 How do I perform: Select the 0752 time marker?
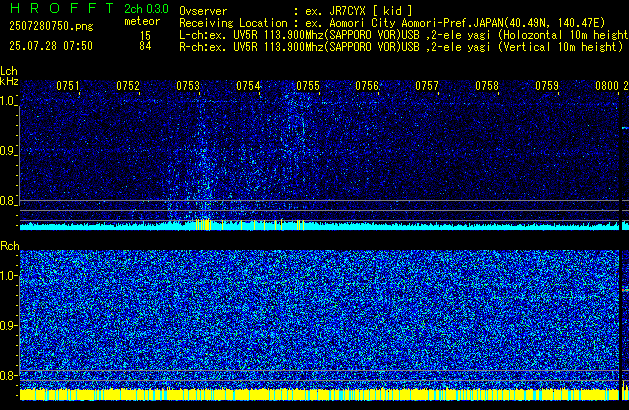[x=128, y=86]
